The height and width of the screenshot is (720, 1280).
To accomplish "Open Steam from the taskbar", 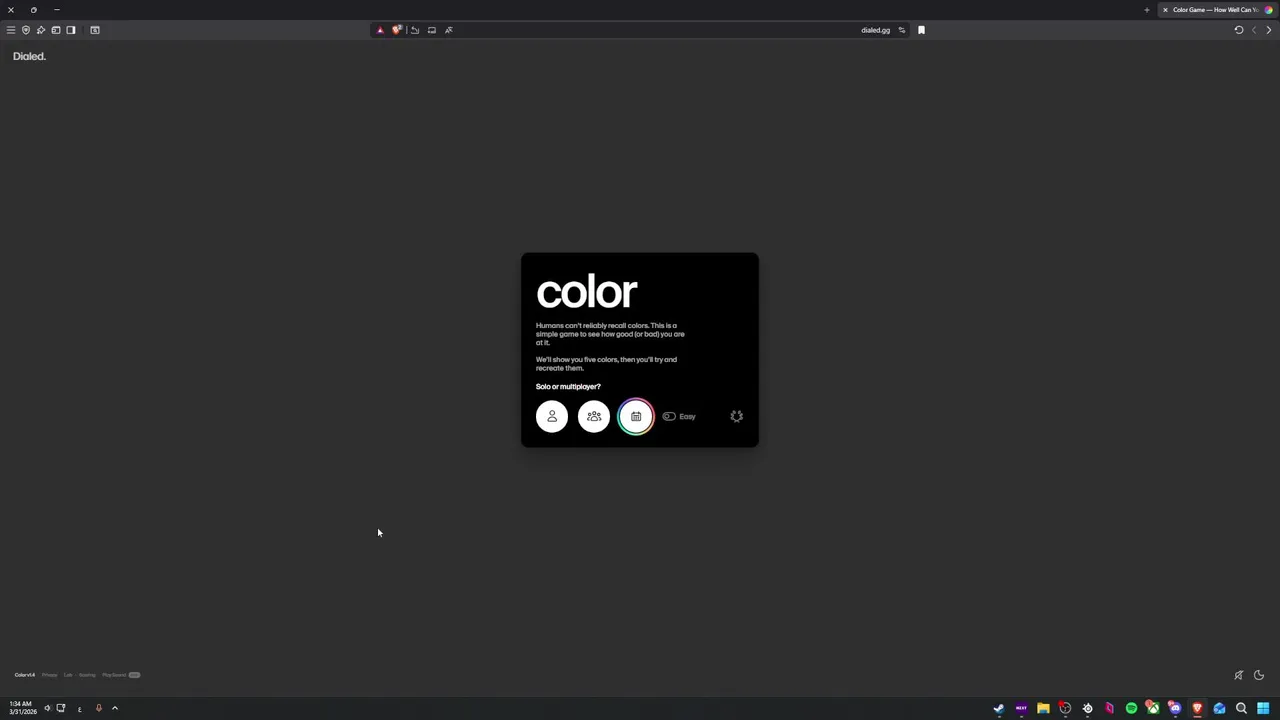I will 999,708.
